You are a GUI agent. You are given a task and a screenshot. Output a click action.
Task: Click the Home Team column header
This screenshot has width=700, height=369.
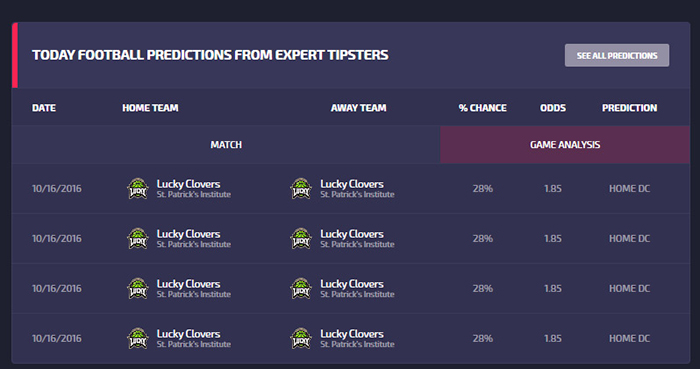(x=150, y=108)
